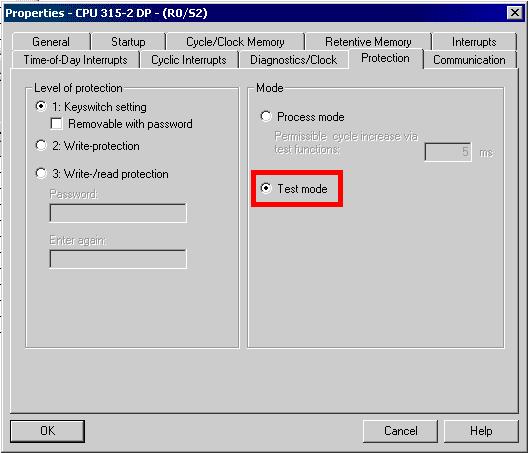Select the Cycle/Clock Memory tab
The height and width of the screenshot is (453, 528).
(235, 42)
